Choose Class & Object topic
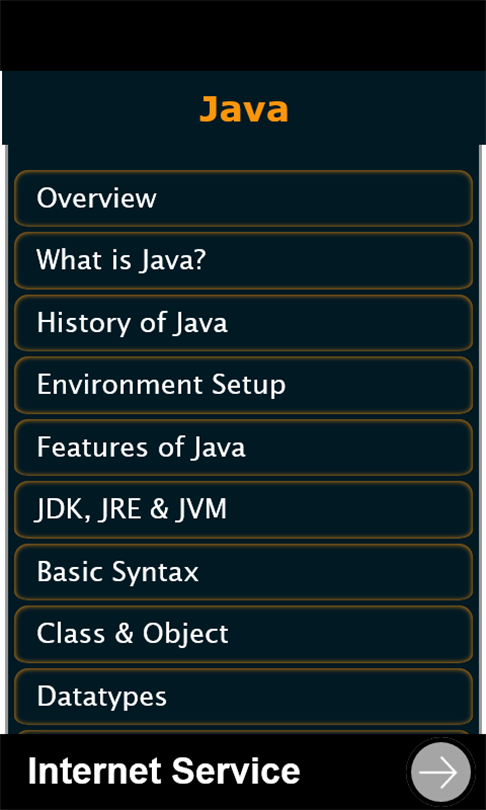This screenshot has width=486, height=810. click(x=243, y=634)
